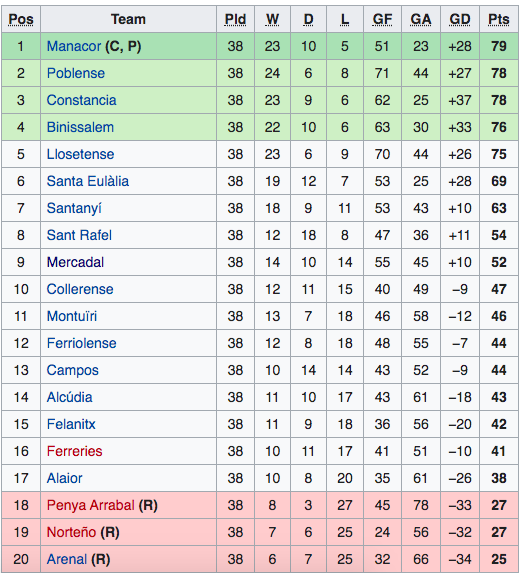Click the GD column header abbreviation
This screenshot has width=524, height=573.
(460, 19)
